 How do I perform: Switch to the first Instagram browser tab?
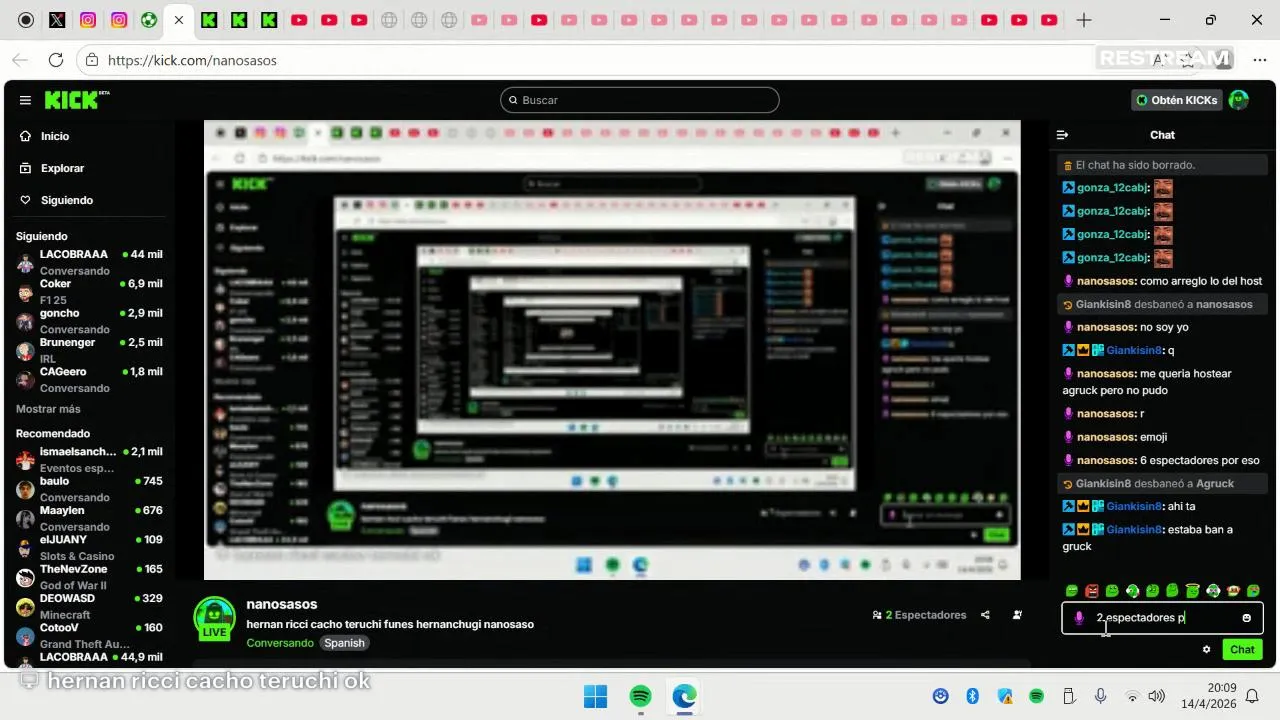tap(88, 20)
